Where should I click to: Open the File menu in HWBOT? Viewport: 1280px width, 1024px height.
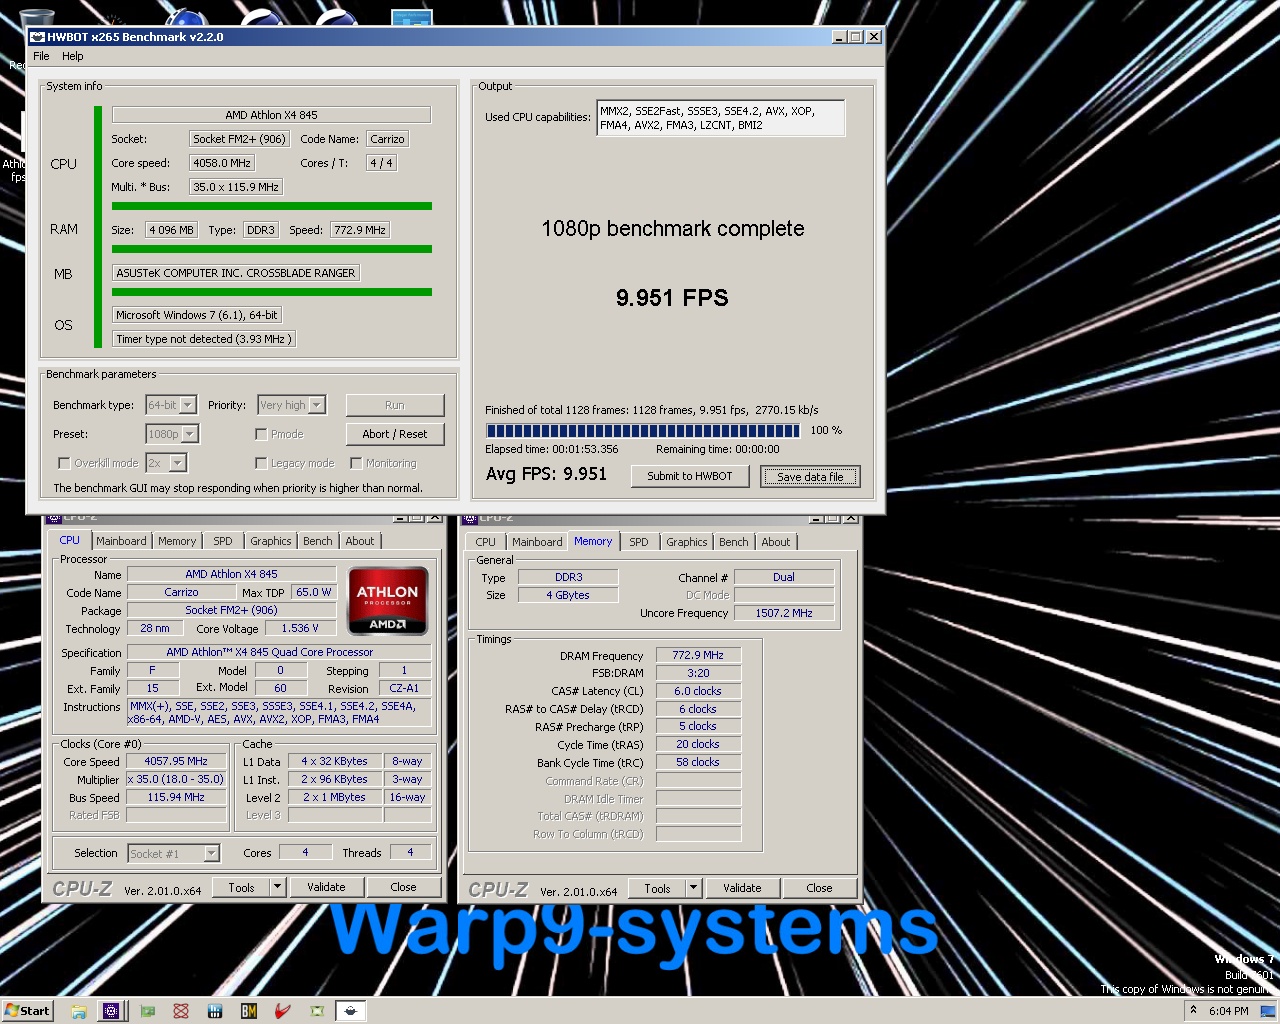[41, 56]
